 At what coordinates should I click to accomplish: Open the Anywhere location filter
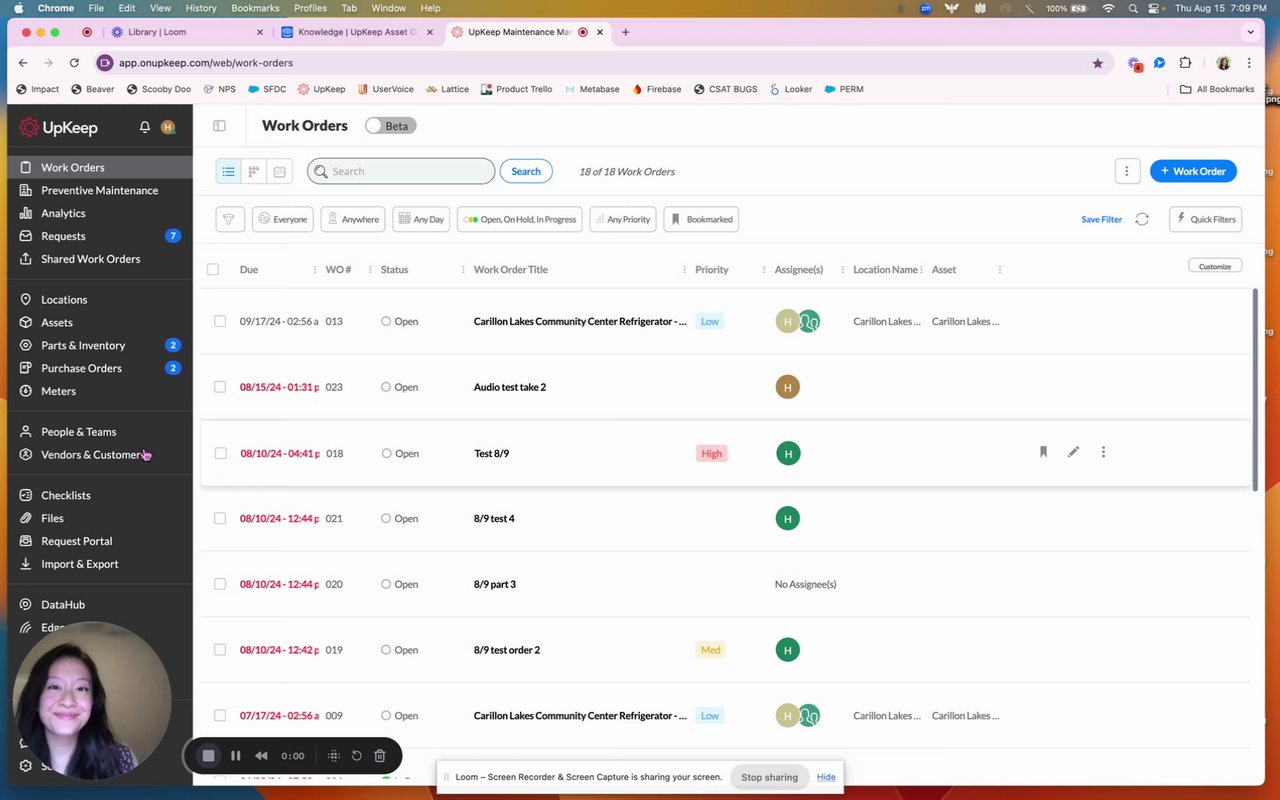[353, 219]
